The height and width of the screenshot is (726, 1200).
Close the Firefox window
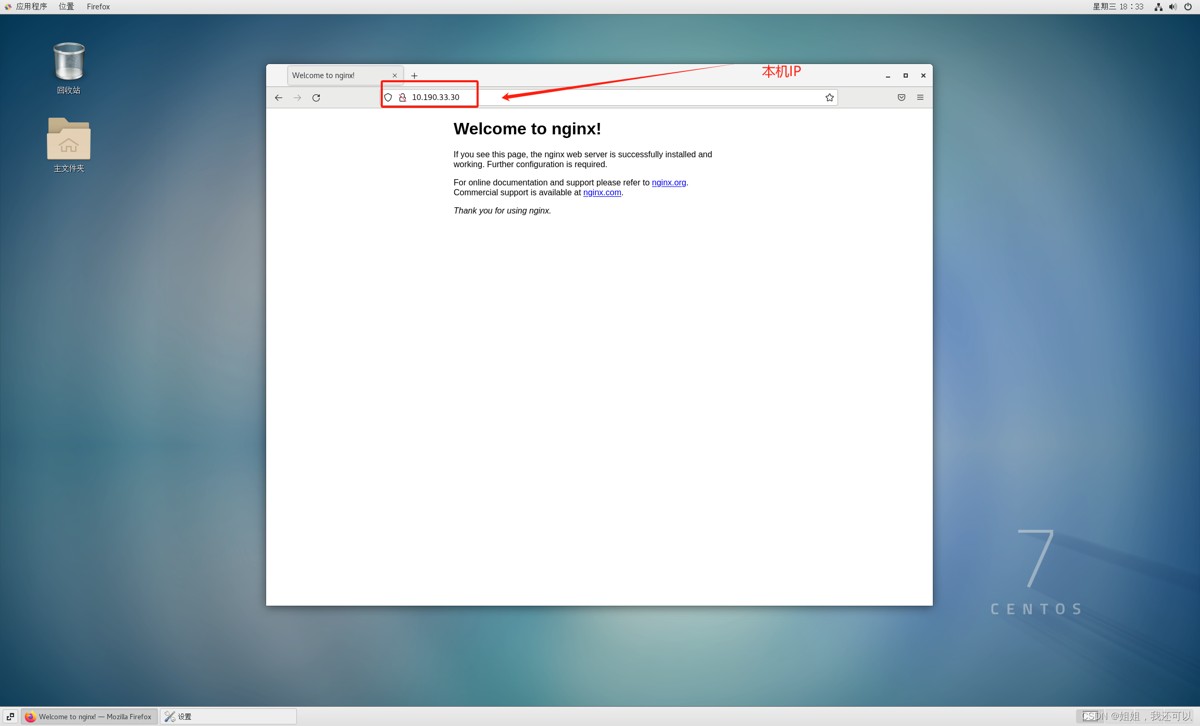[x=923, y=76]
